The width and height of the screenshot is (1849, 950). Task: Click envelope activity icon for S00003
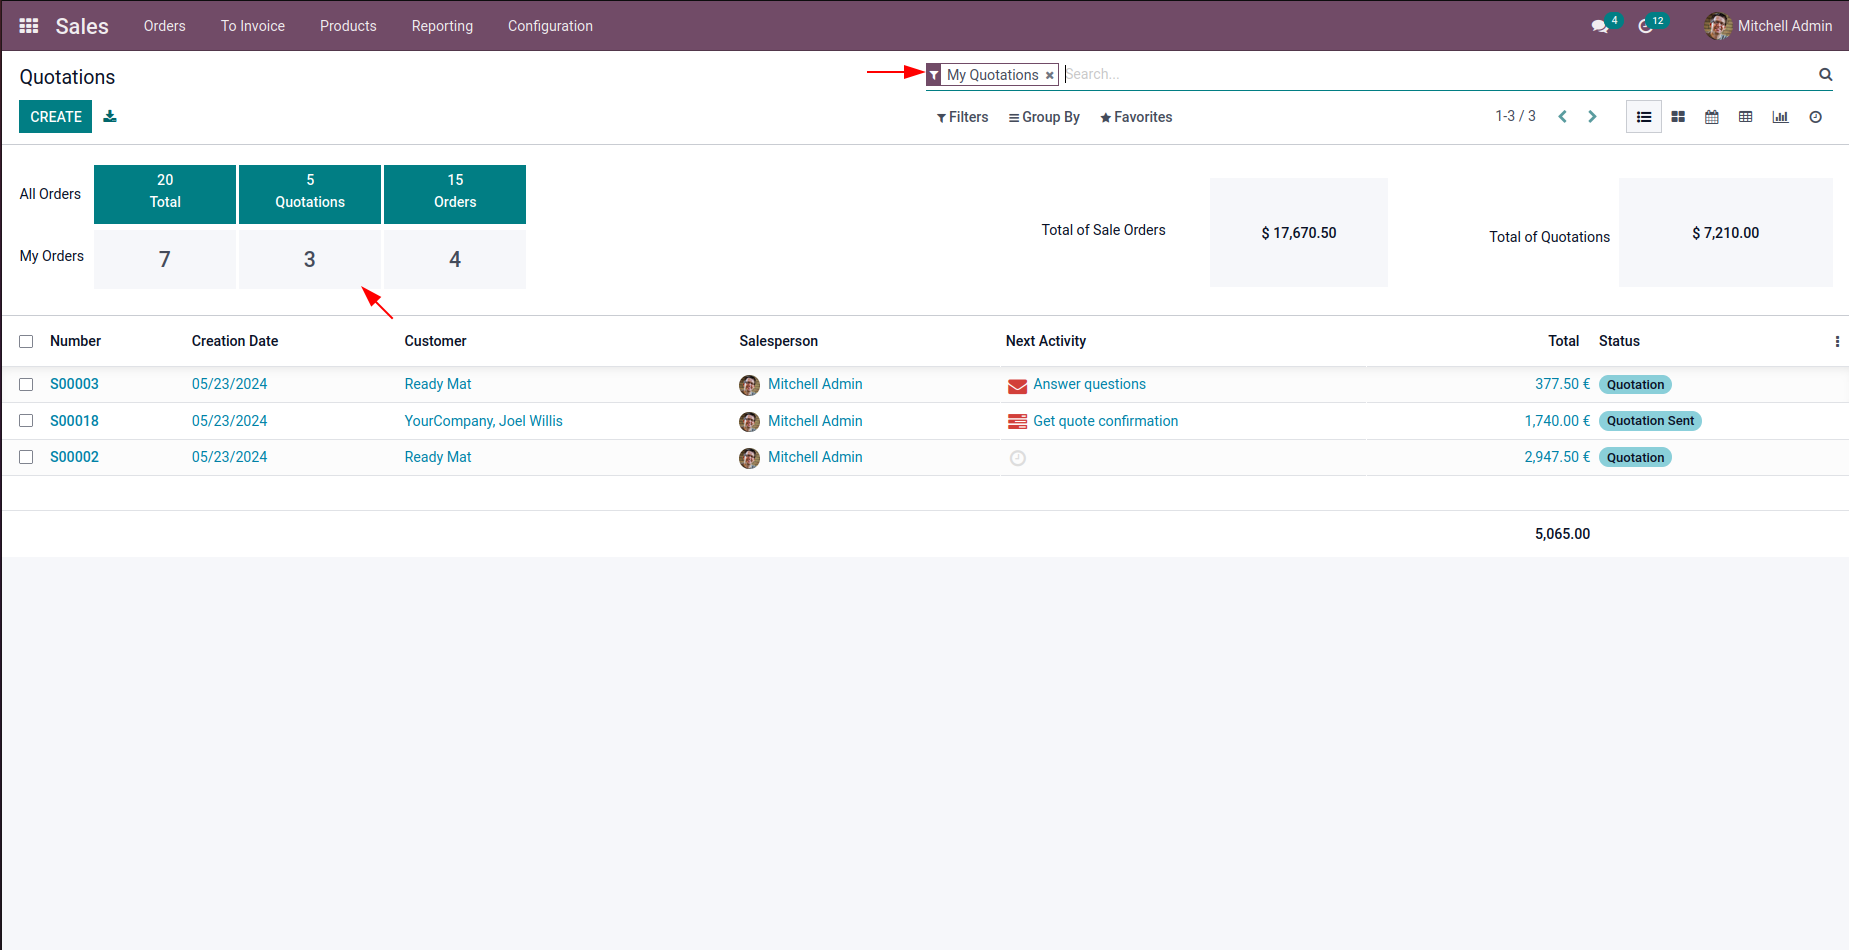tap(1017, 386)
